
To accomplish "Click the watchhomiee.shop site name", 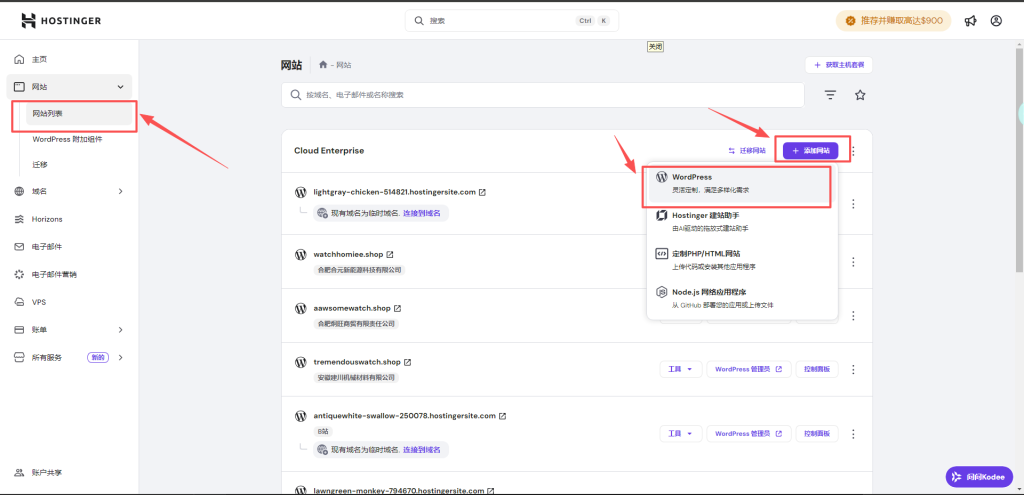I will 347,254.
